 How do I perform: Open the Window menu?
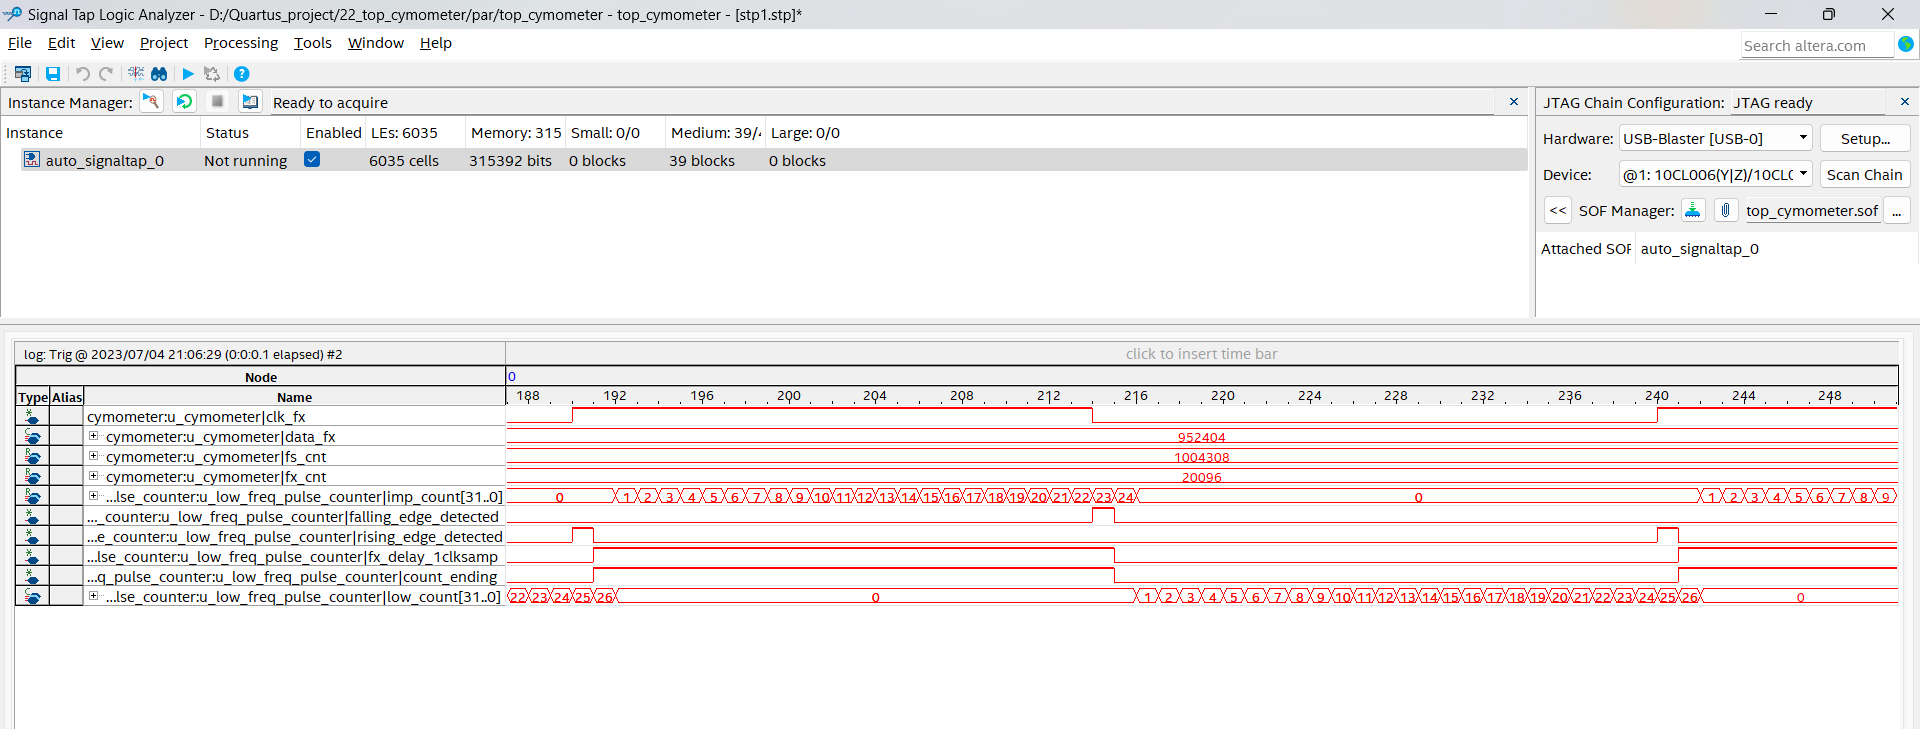[x=376, y=43]
